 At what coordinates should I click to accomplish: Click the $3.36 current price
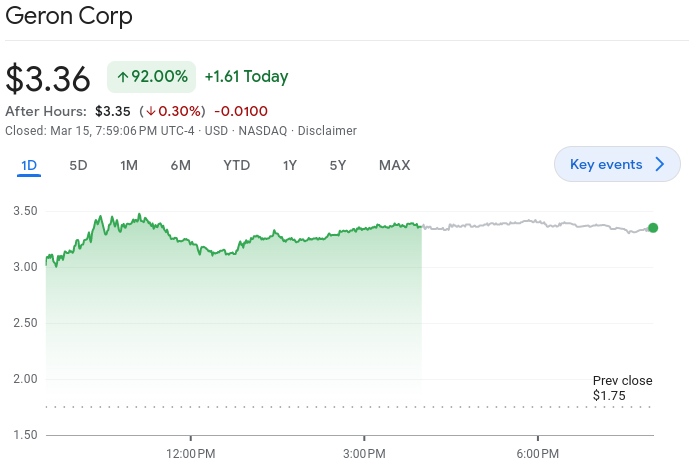coord(48,78)
